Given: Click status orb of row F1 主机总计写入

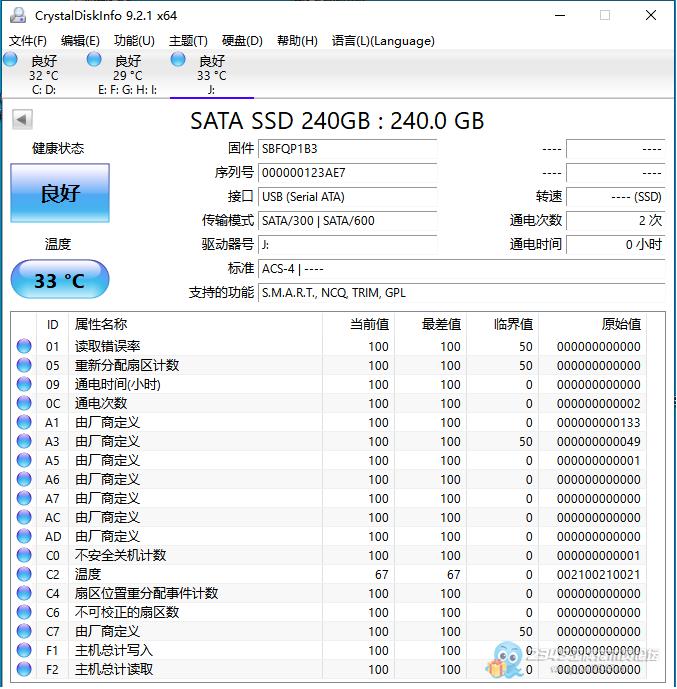Looking at the screenshot, I should pos(24,650).
